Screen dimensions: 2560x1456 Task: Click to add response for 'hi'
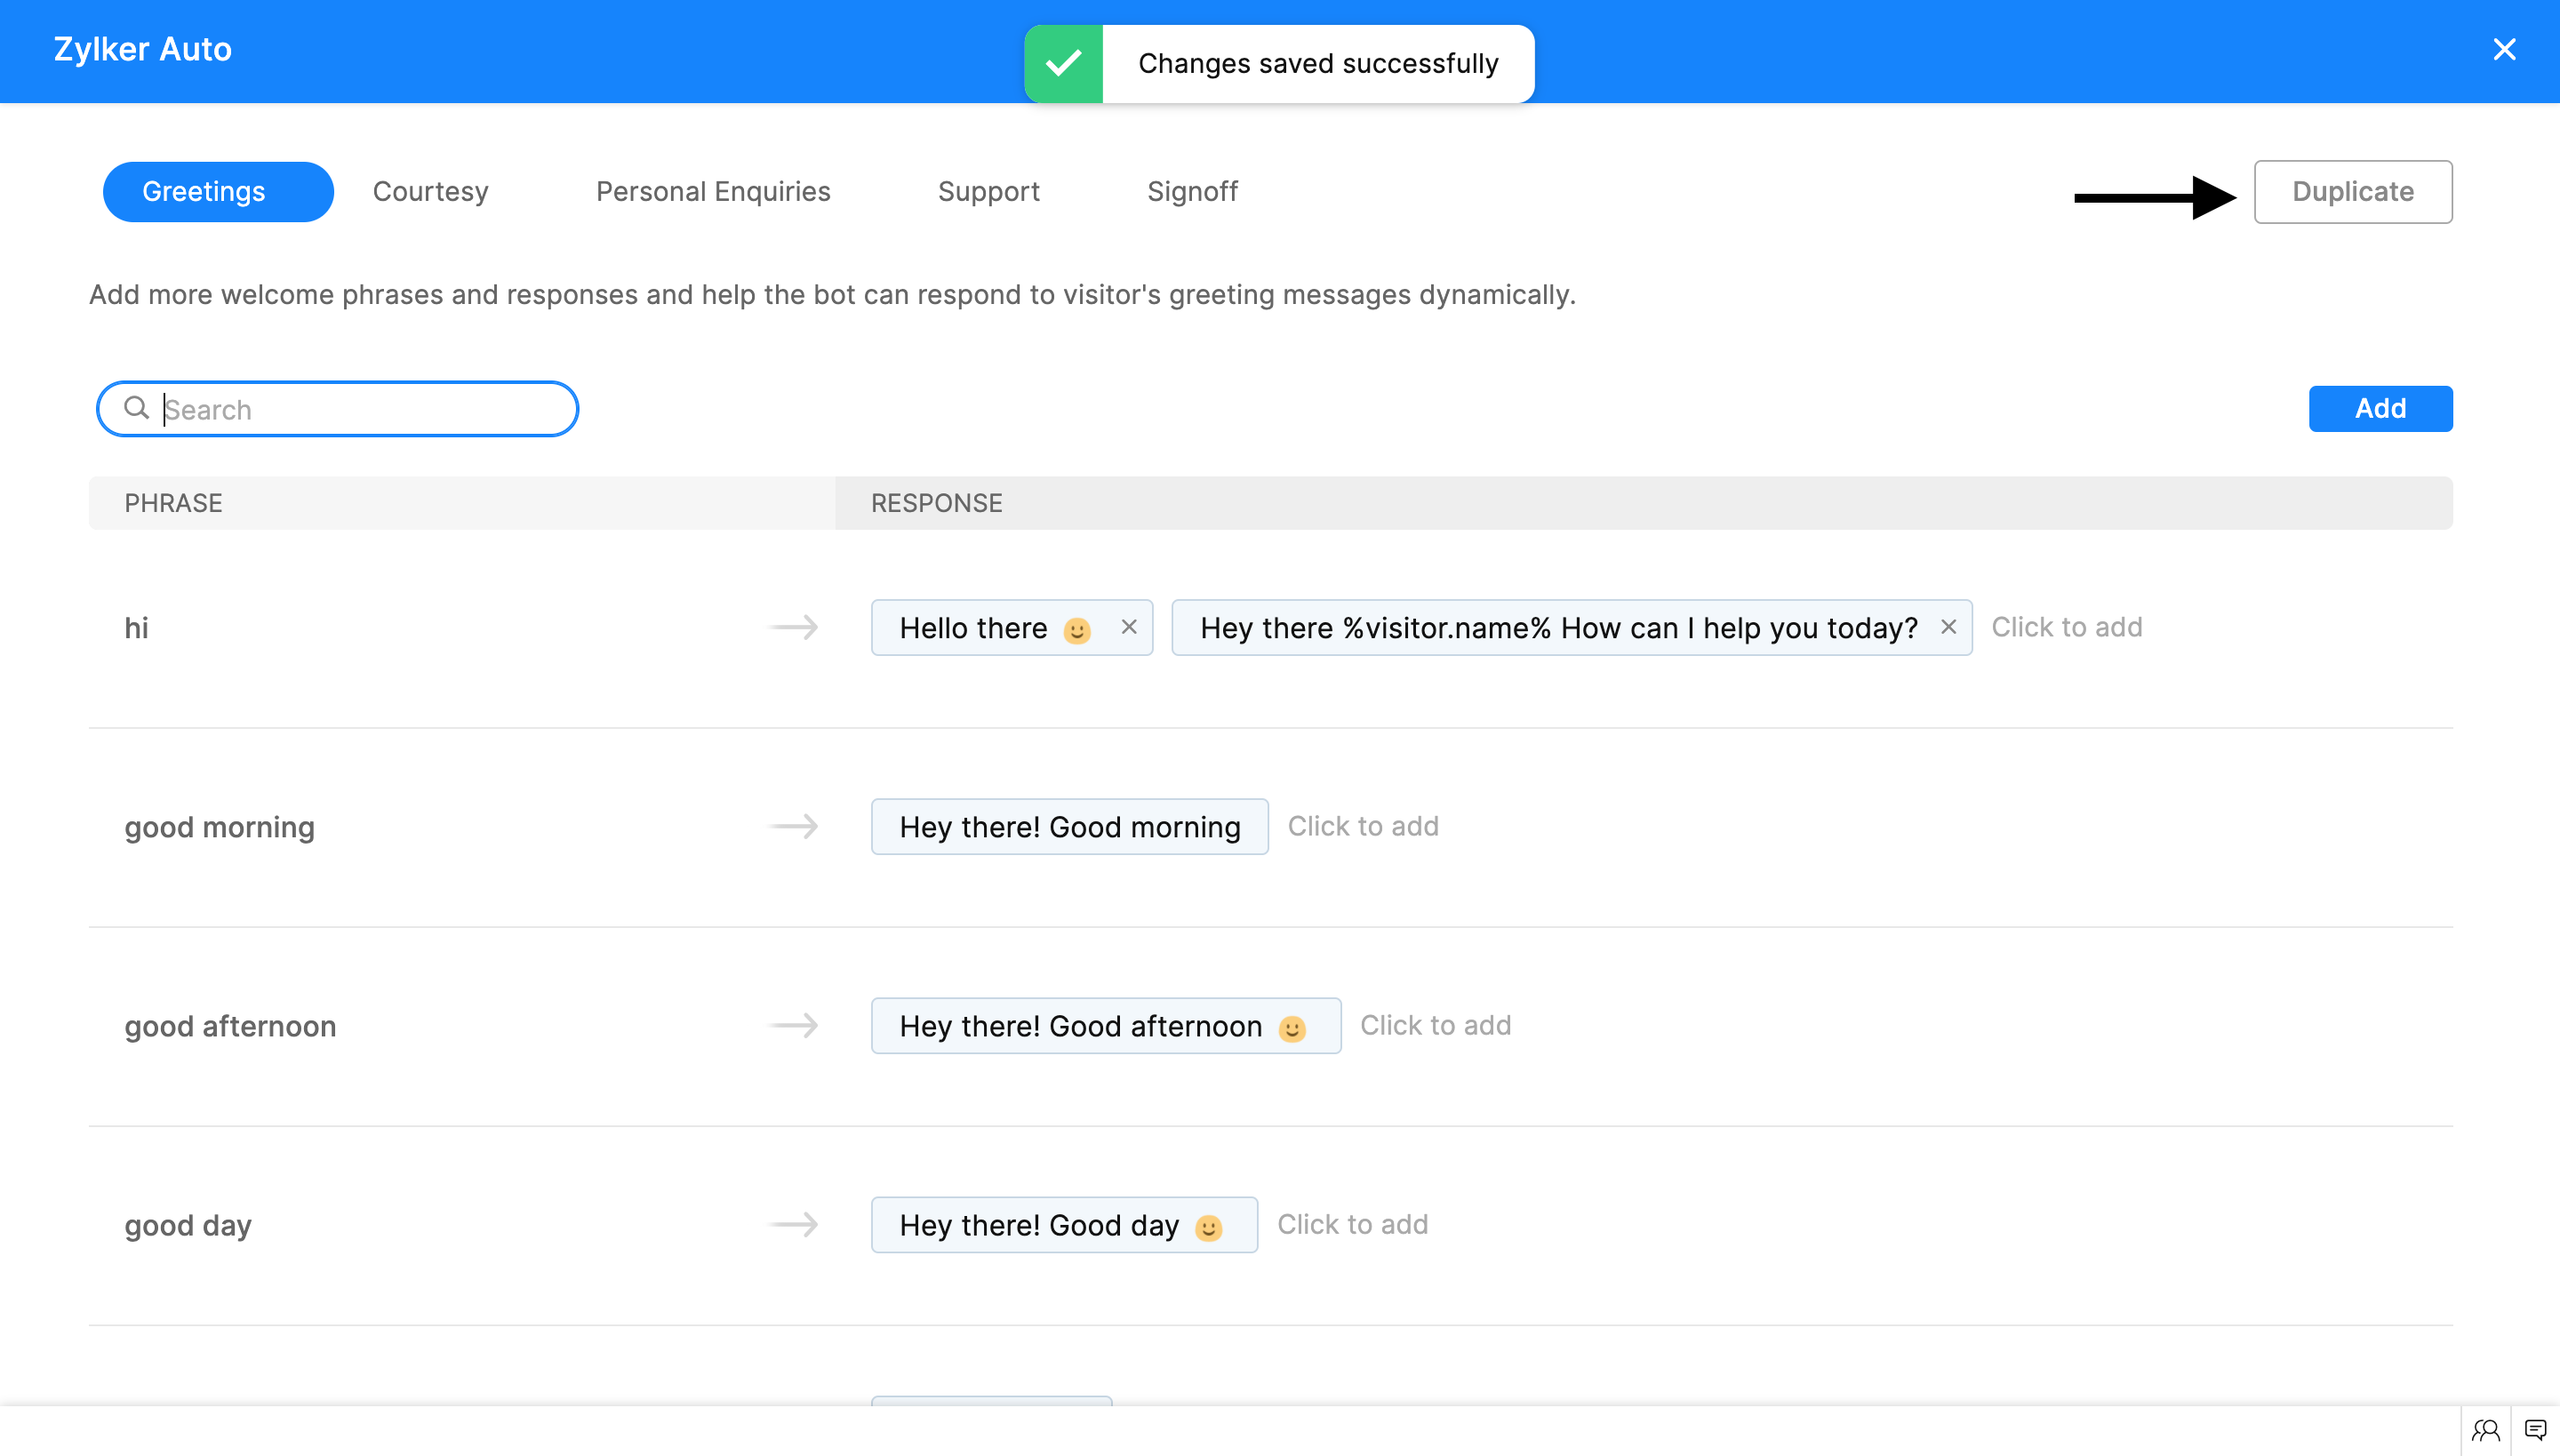[2066, 627]
